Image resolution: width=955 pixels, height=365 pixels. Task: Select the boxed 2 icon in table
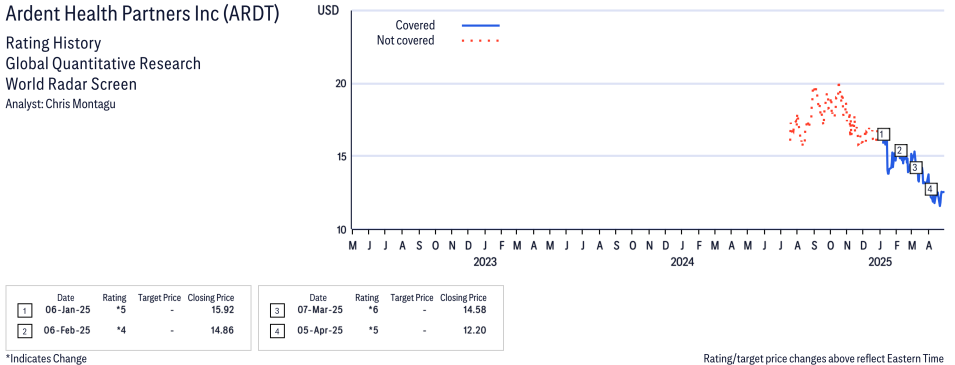coord(24,331)
